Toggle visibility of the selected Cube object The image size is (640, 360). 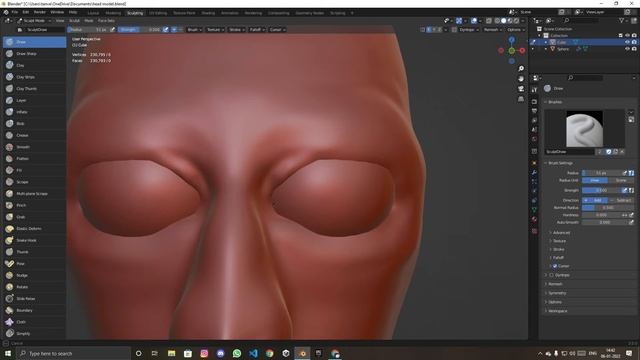coord(627,42)
